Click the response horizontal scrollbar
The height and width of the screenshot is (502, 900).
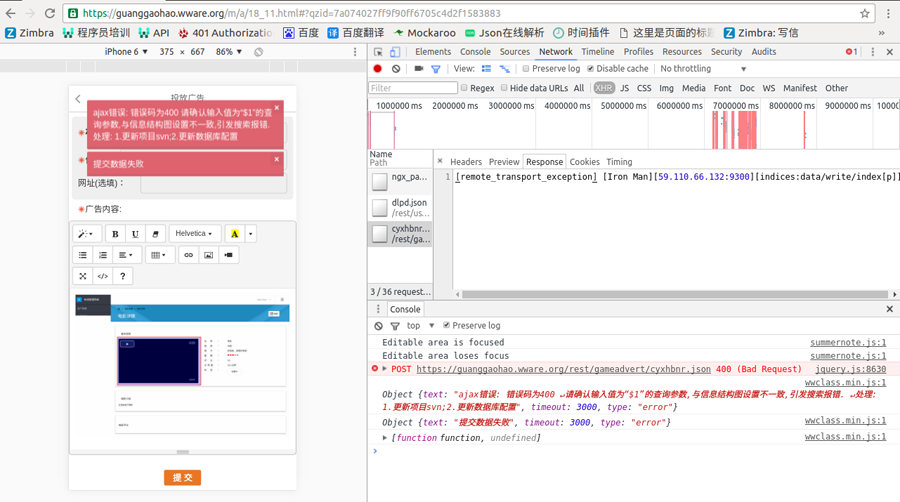click(675, 294)
